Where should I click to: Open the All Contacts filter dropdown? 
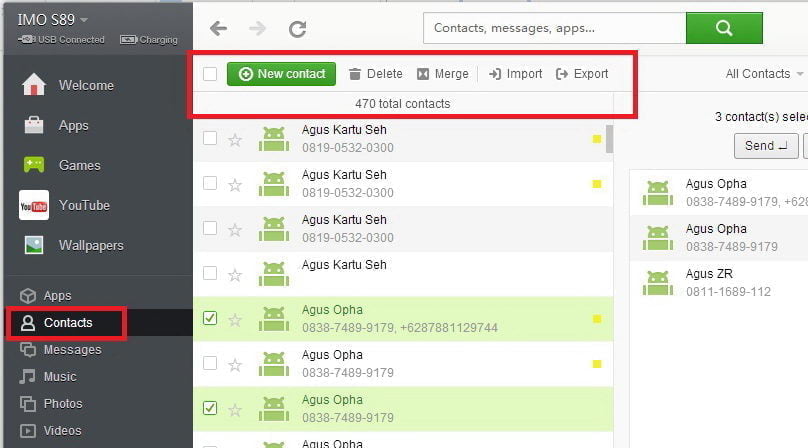[764, 74]
